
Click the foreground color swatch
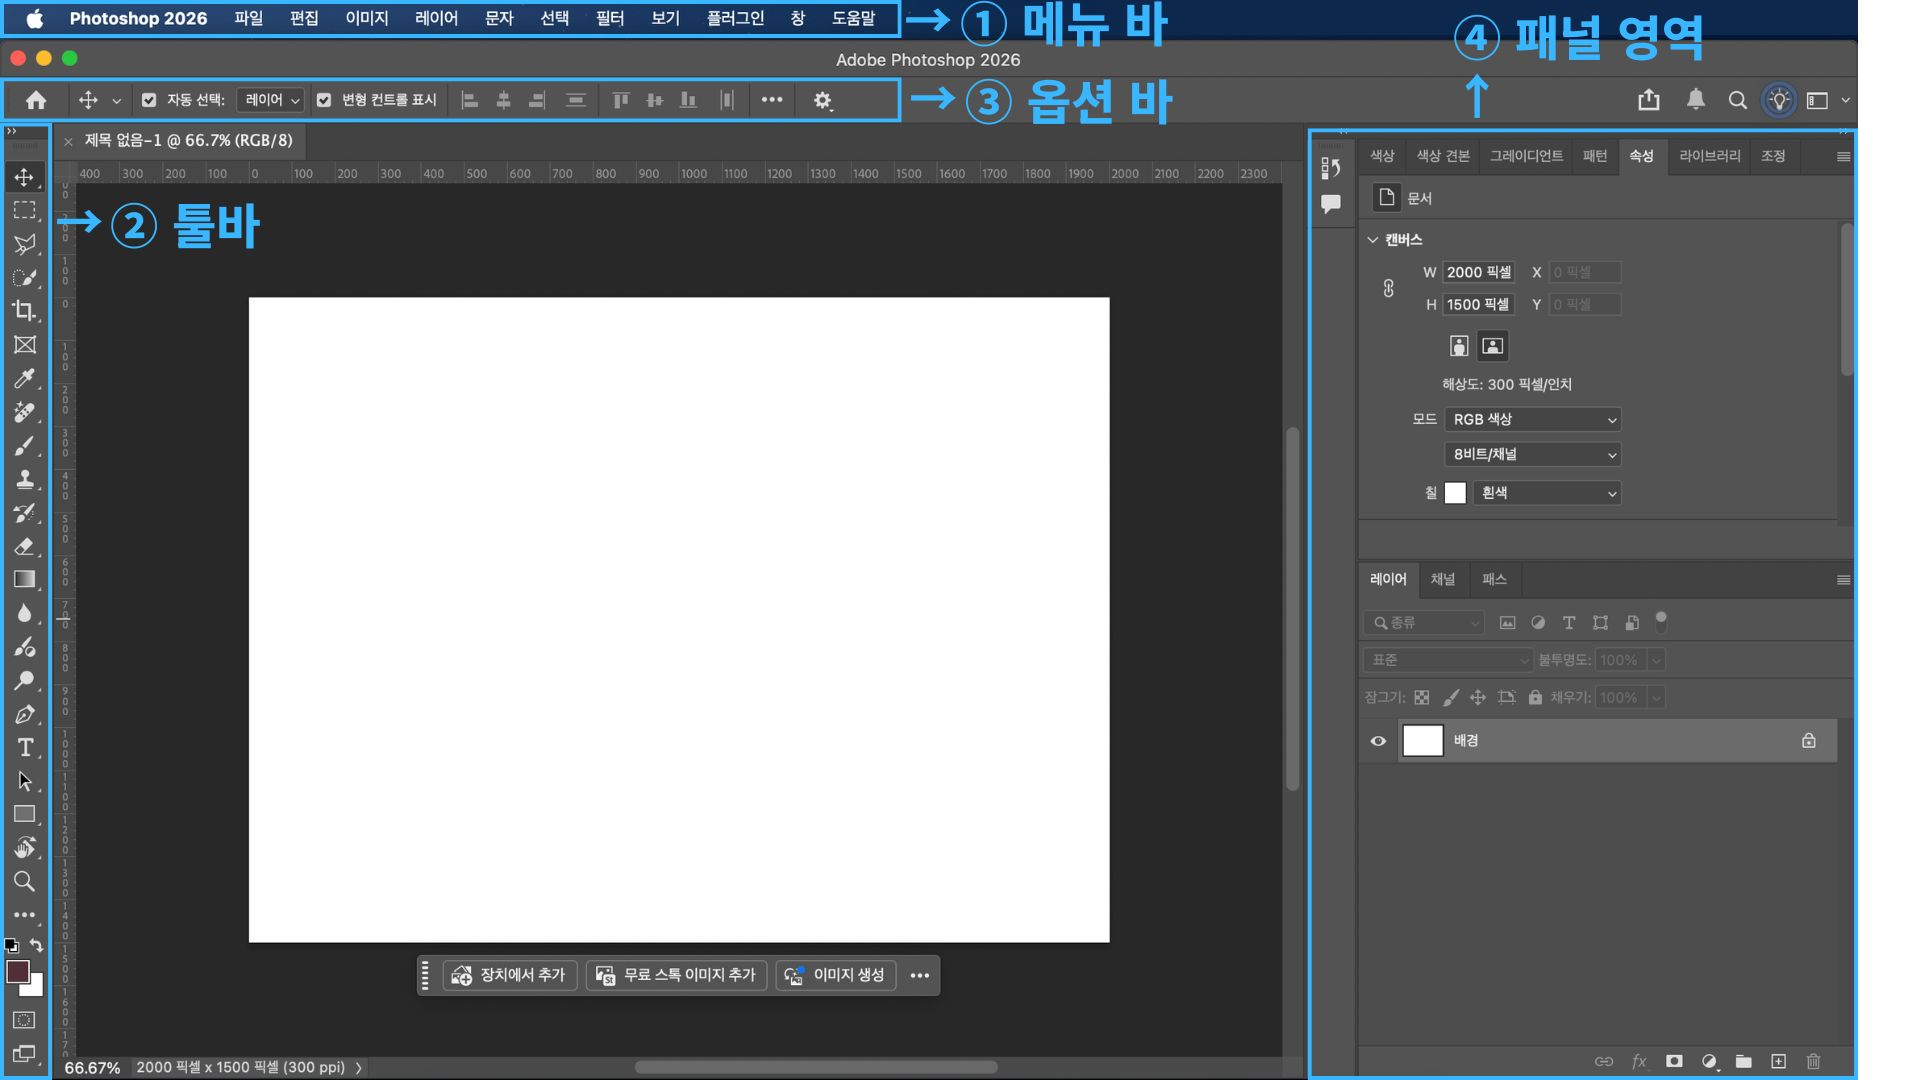point(17,972)
